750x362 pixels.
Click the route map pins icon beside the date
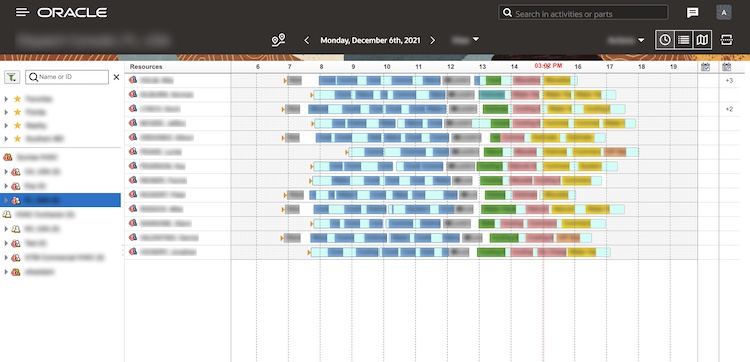pyautogui.click(x=278, y=40)
